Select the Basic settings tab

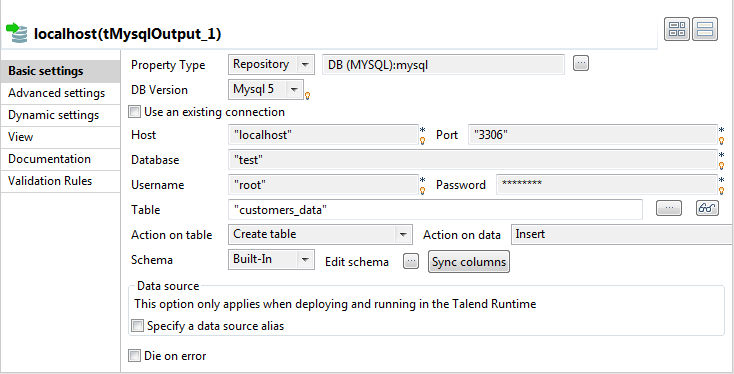point(60,71)
